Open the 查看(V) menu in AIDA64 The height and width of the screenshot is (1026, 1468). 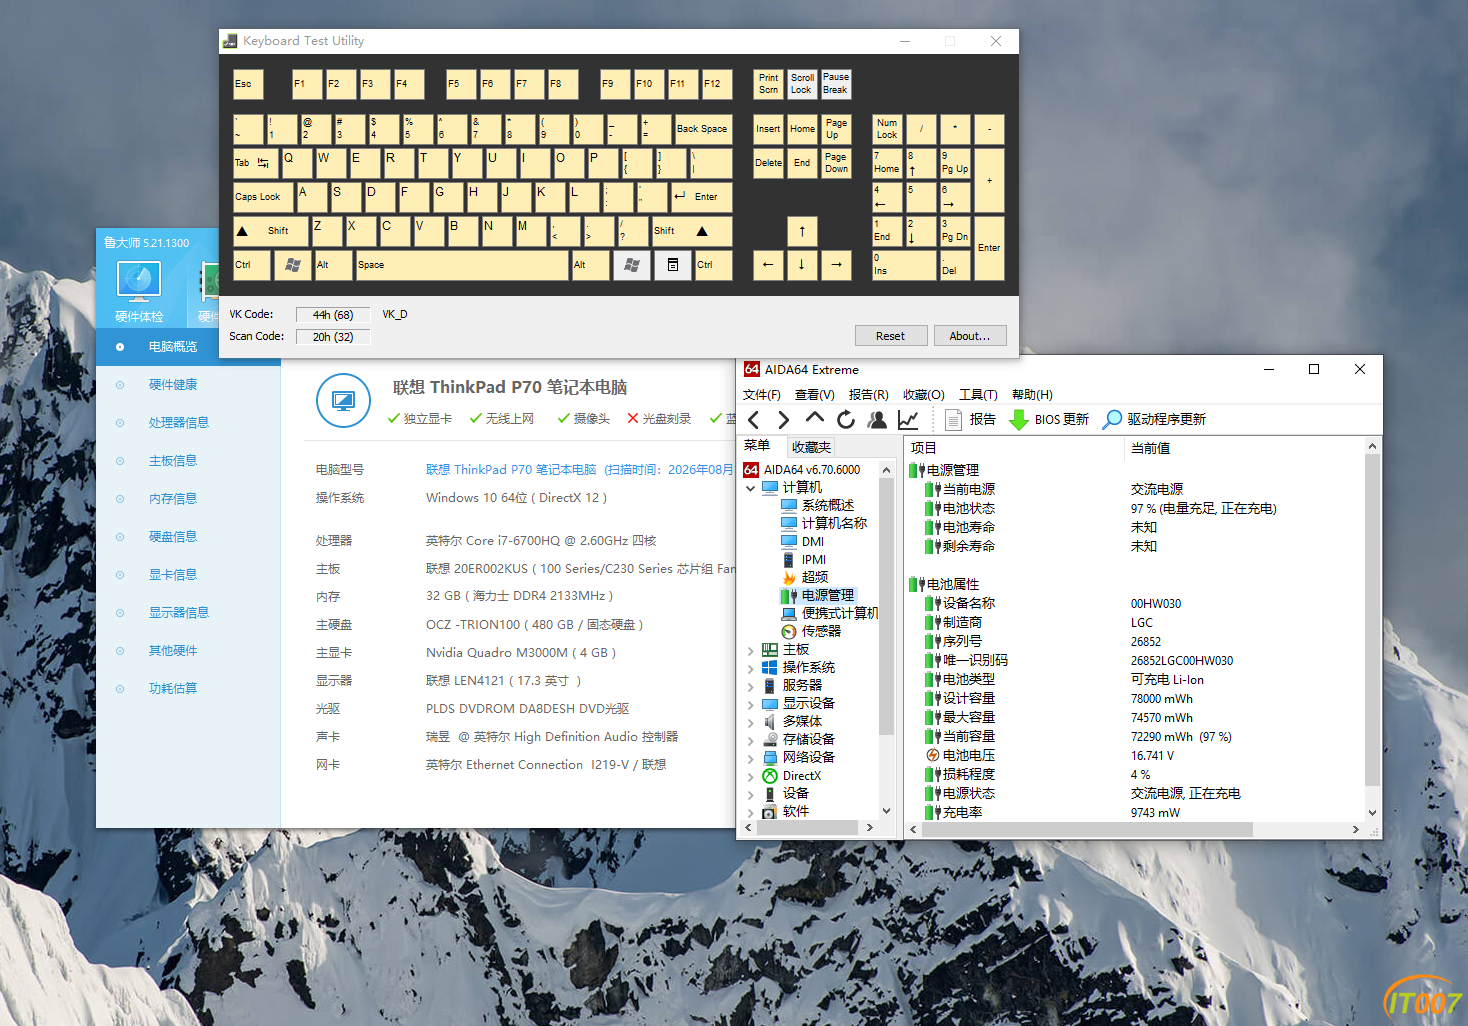click(815, 395)
